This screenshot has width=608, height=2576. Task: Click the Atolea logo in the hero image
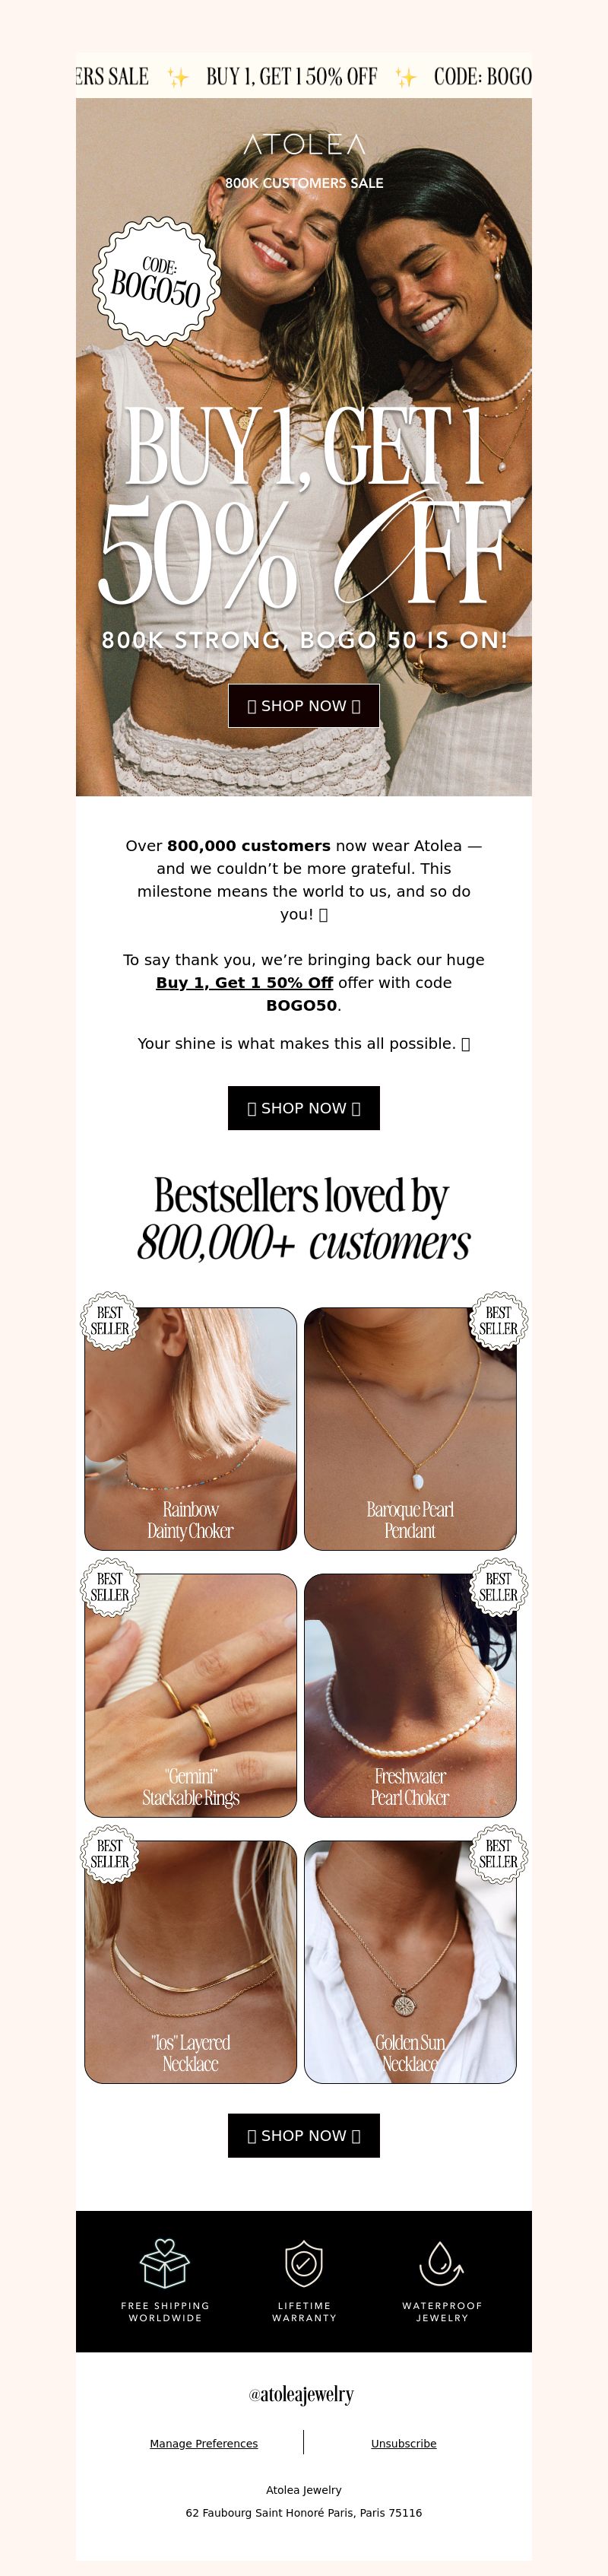(304, 145)
